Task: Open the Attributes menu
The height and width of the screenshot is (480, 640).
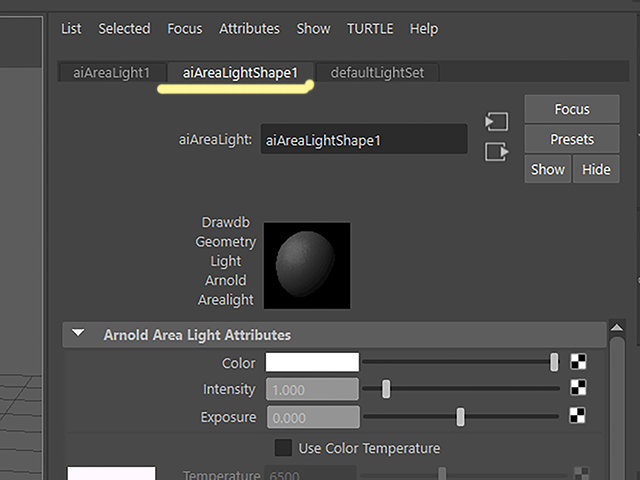Action: coord(249,29)
